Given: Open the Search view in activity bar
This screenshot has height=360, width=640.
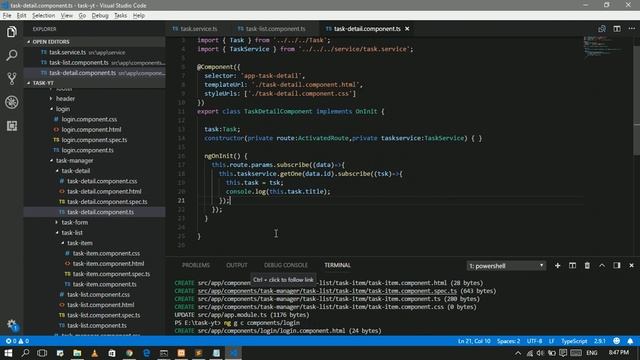Looking at the screenshot, I should [11, 55].
